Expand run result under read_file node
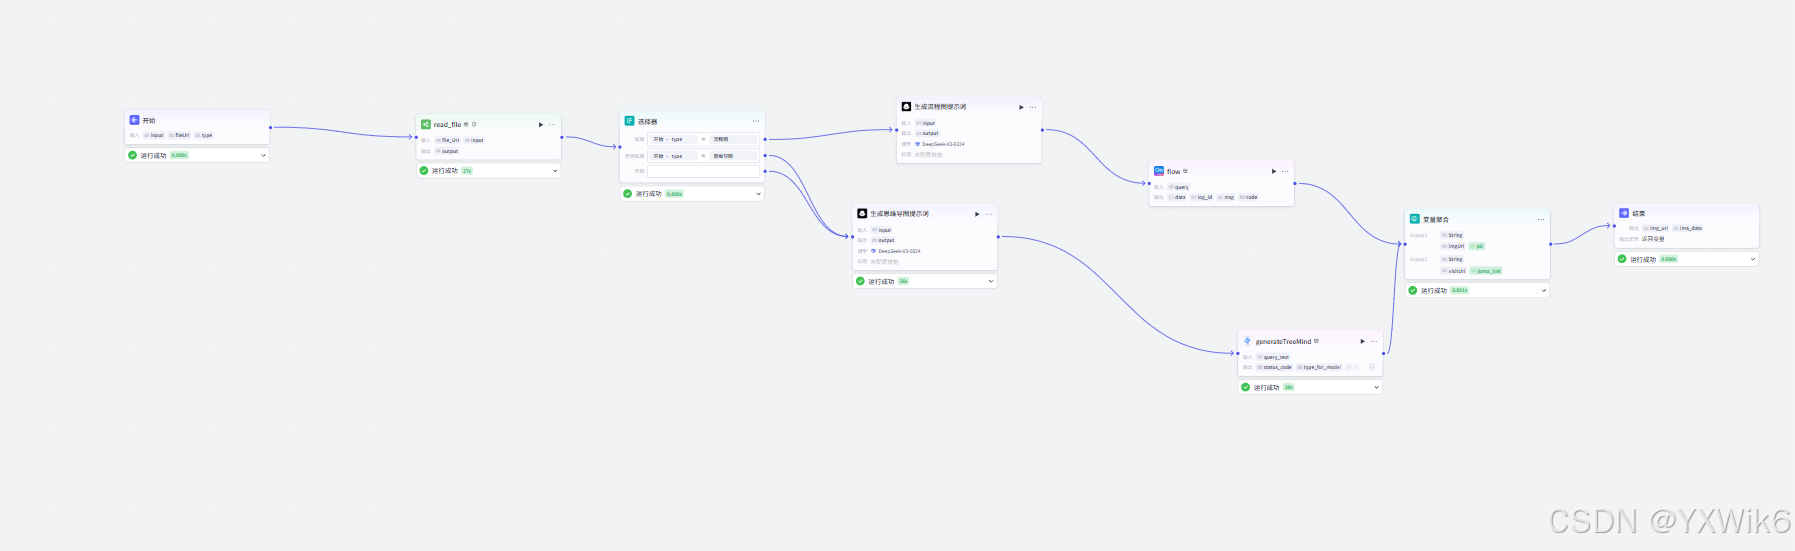 click(555, 171)
